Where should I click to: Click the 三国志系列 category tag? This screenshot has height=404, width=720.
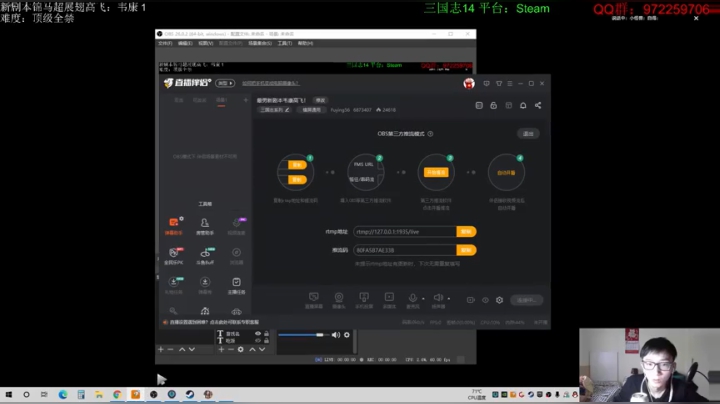tap(275, 110)
